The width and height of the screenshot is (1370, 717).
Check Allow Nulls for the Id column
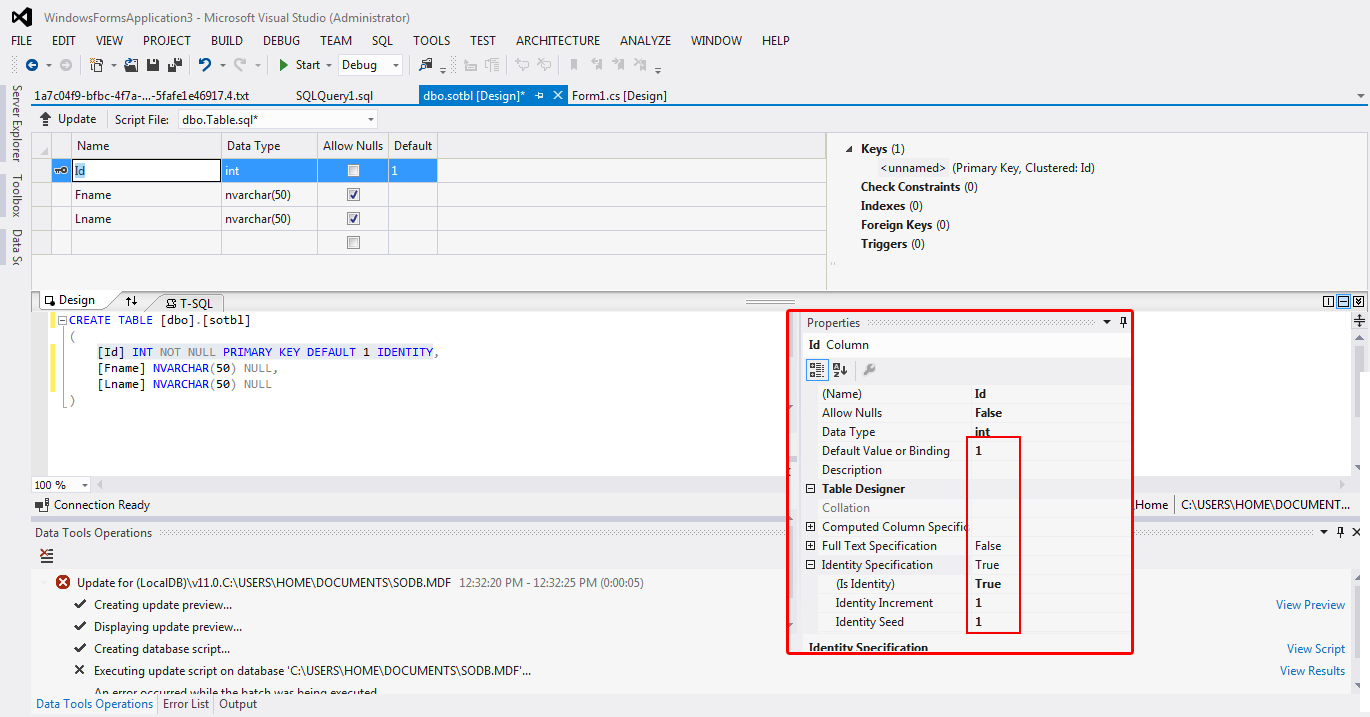coord(352,170)
